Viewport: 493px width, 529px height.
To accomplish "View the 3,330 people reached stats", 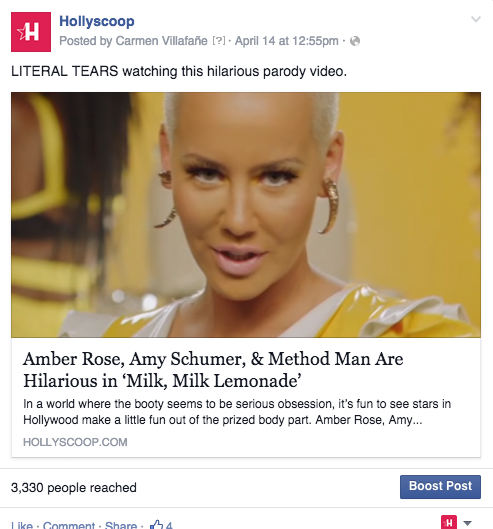I will coord(74,488).
